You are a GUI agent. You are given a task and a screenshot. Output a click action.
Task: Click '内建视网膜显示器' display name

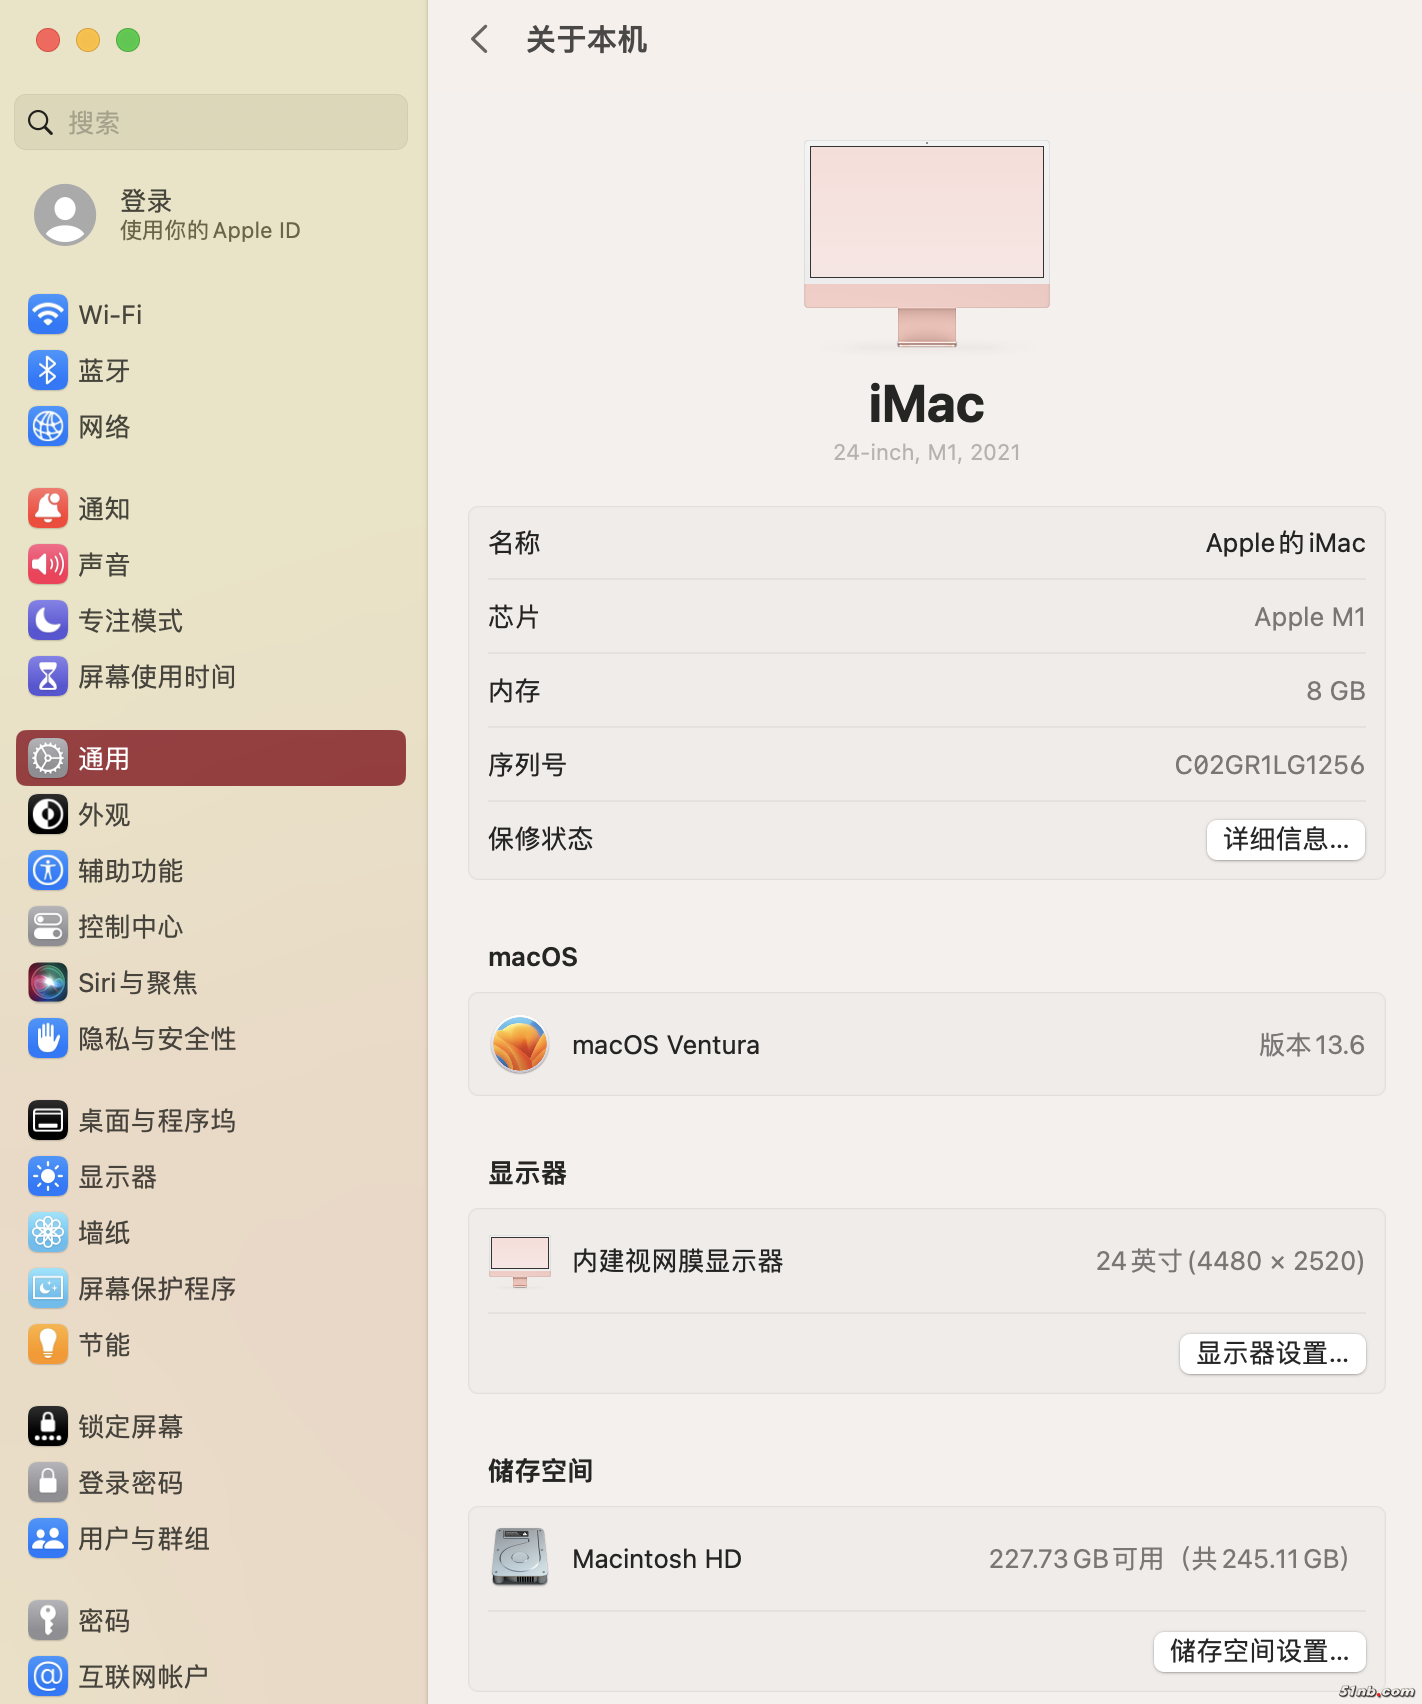coord(678,1261)
